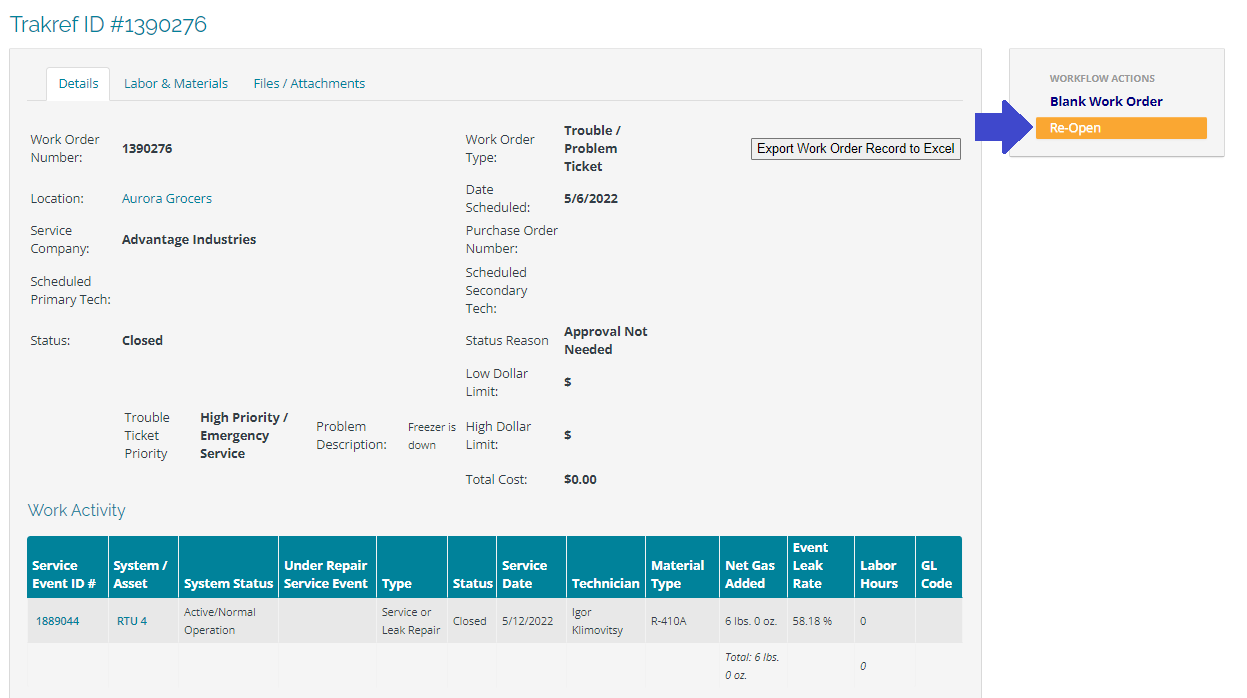Switch to the Labor & Materials tab
Screen dimensions: 1247x698
tap(176, 84)
